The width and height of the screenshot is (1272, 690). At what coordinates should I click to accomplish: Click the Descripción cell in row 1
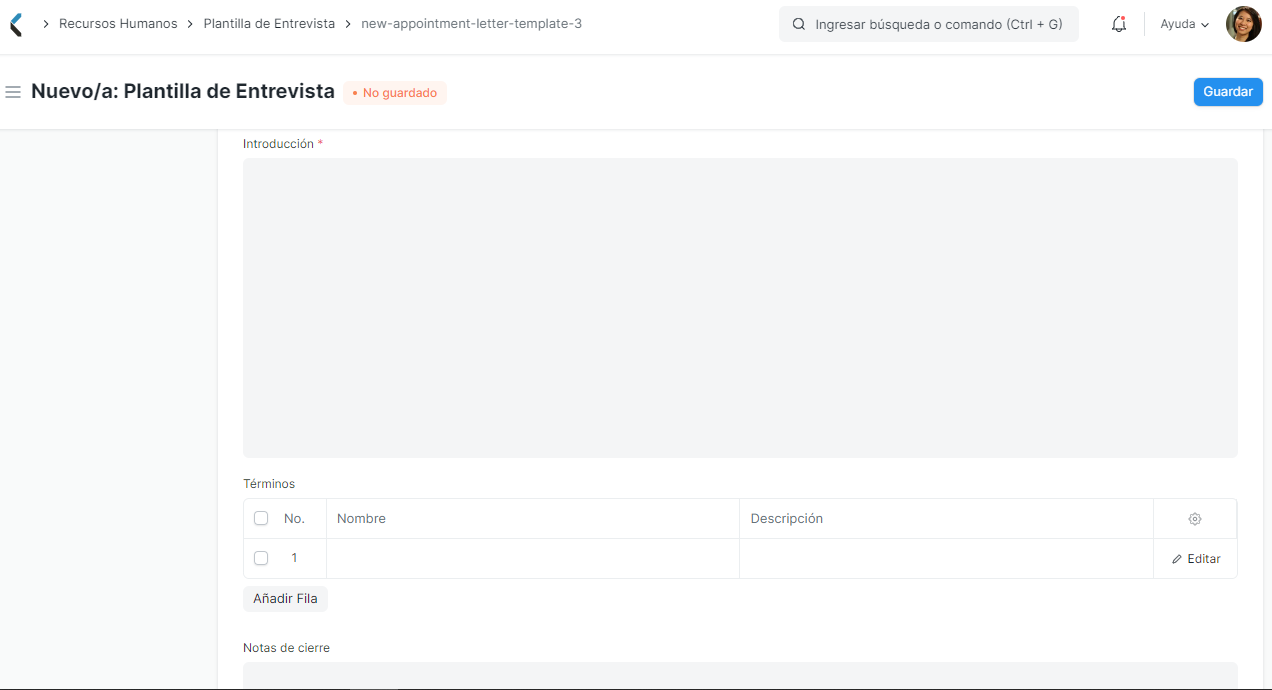tap(946, 559)
